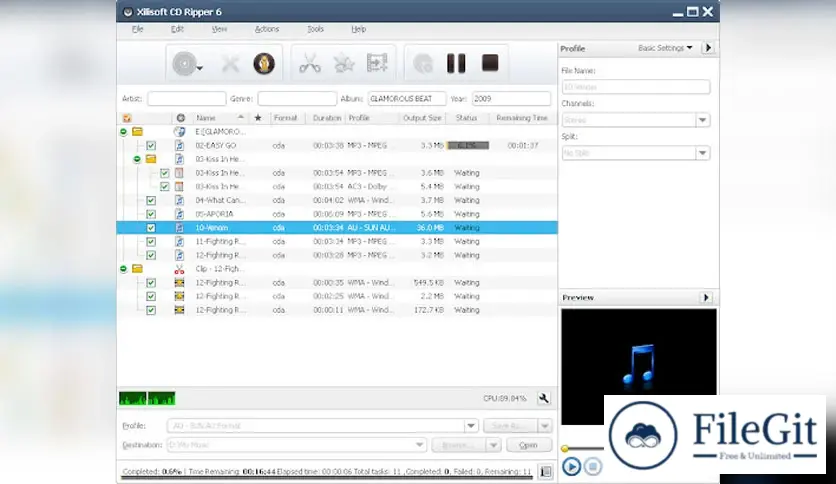Click the star column header
Viewport: 836px width, 484px height.
pos(258,118)
